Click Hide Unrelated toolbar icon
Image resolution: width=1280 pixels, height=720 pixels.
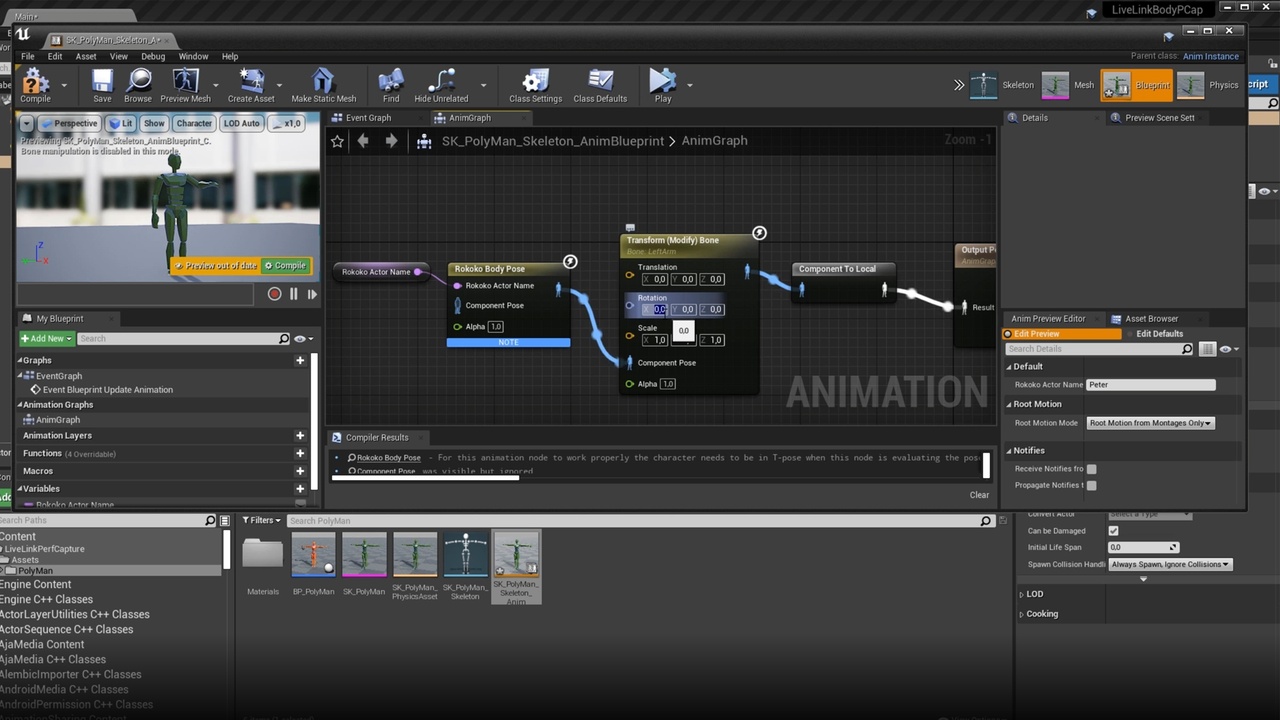(x=441, y=81)
